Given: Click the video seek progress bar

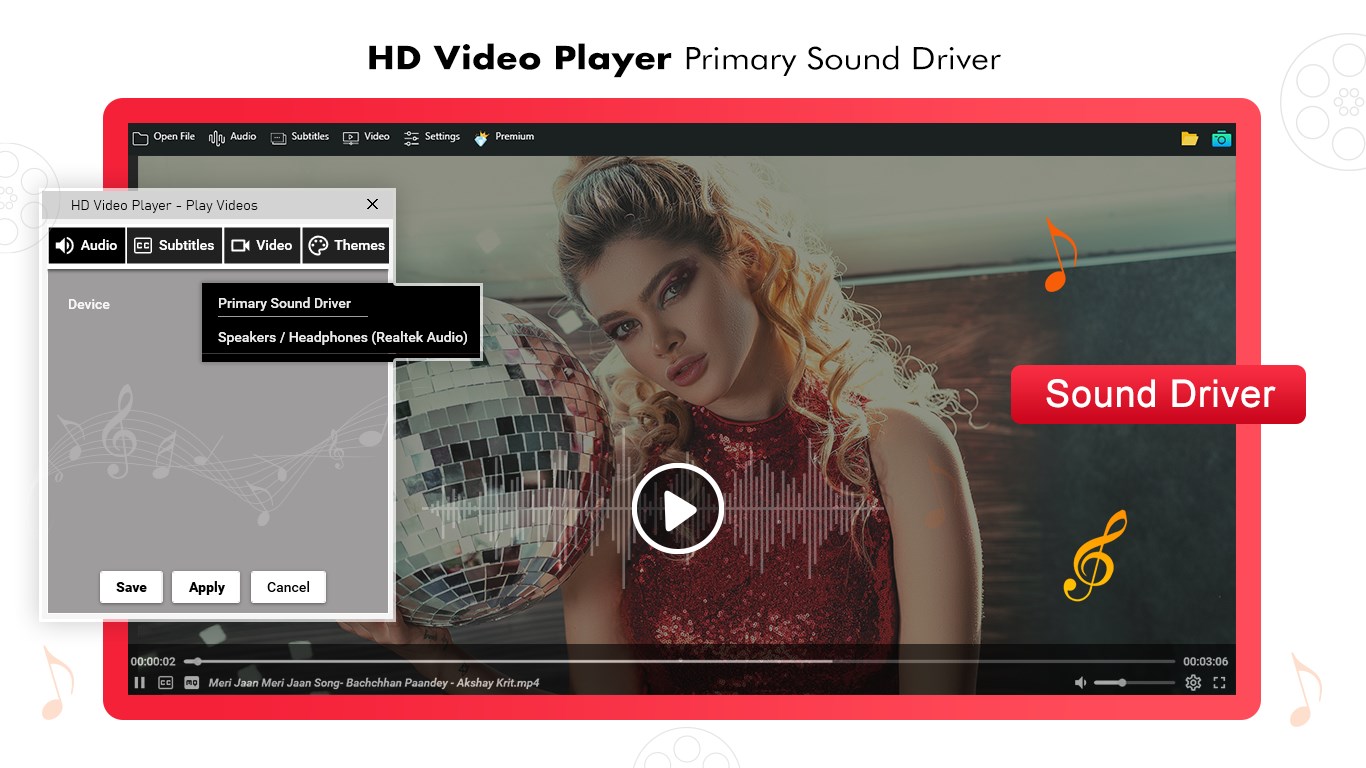Looking at the screenshot, I should click(680, 661).
